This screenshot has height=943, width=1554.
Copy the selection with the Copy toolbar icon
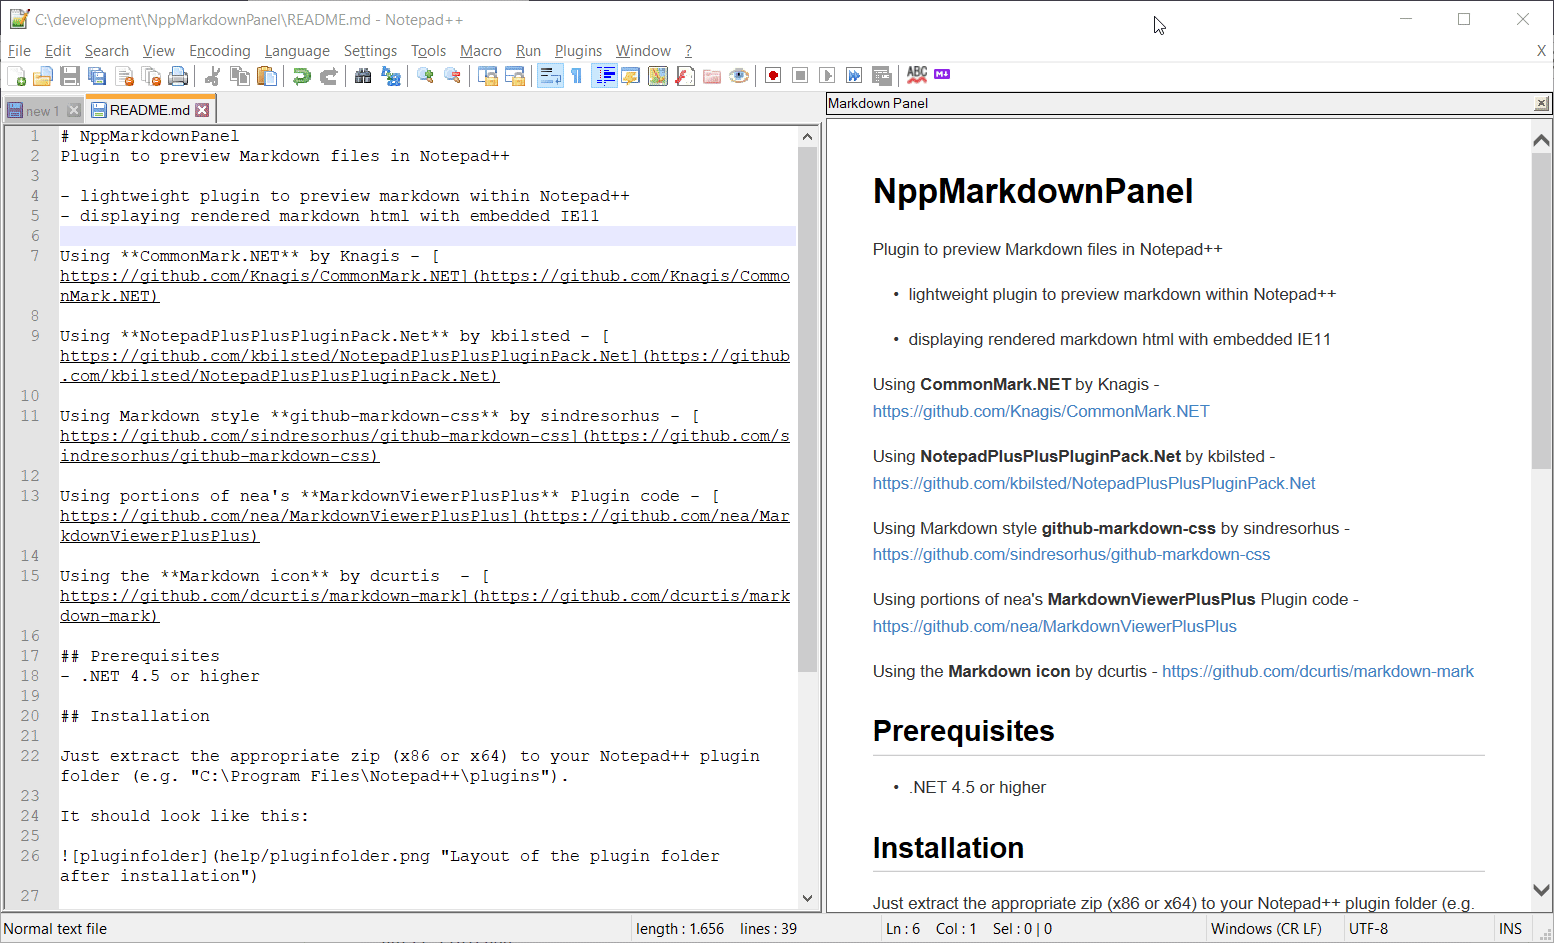click(240, 76)
